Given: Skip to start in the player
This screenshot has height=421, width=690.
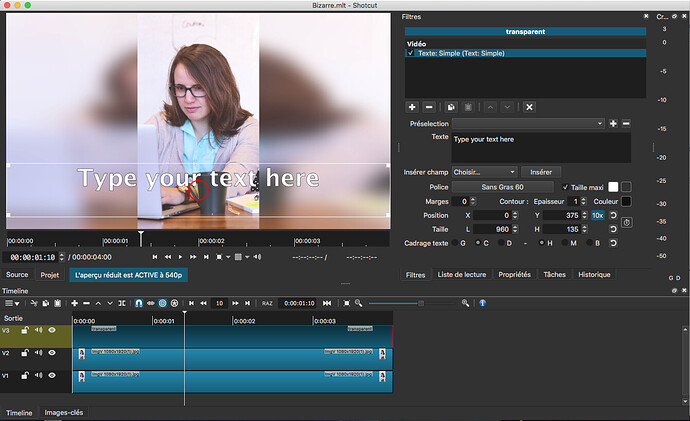Looking at the screenshot, I should tap(155, 257).
